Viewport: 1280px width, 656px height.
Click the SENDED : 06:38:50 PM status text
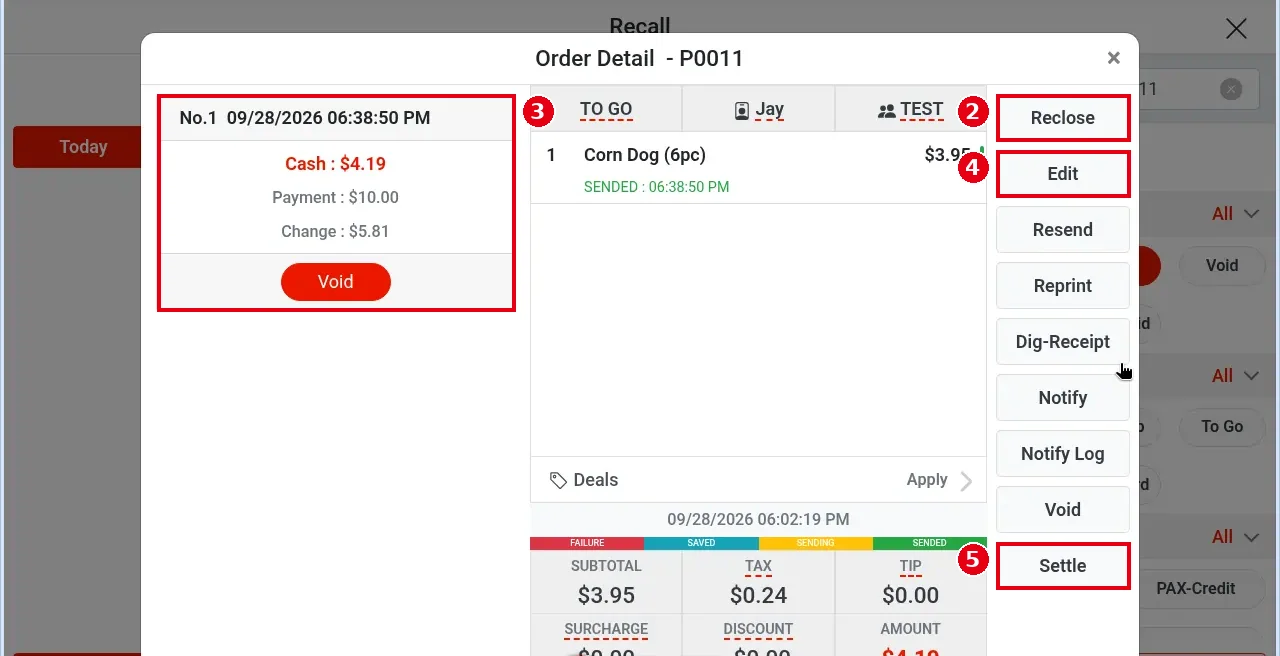(657, 187)
